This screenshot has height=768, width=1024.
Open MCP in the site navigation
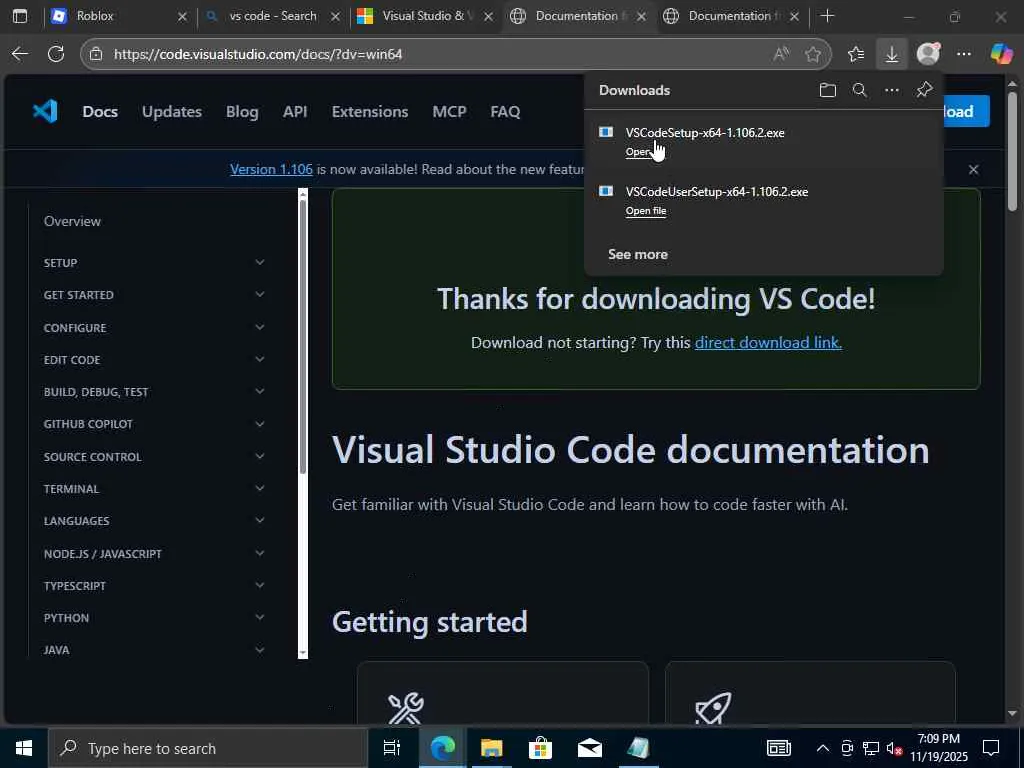(449, 112)
